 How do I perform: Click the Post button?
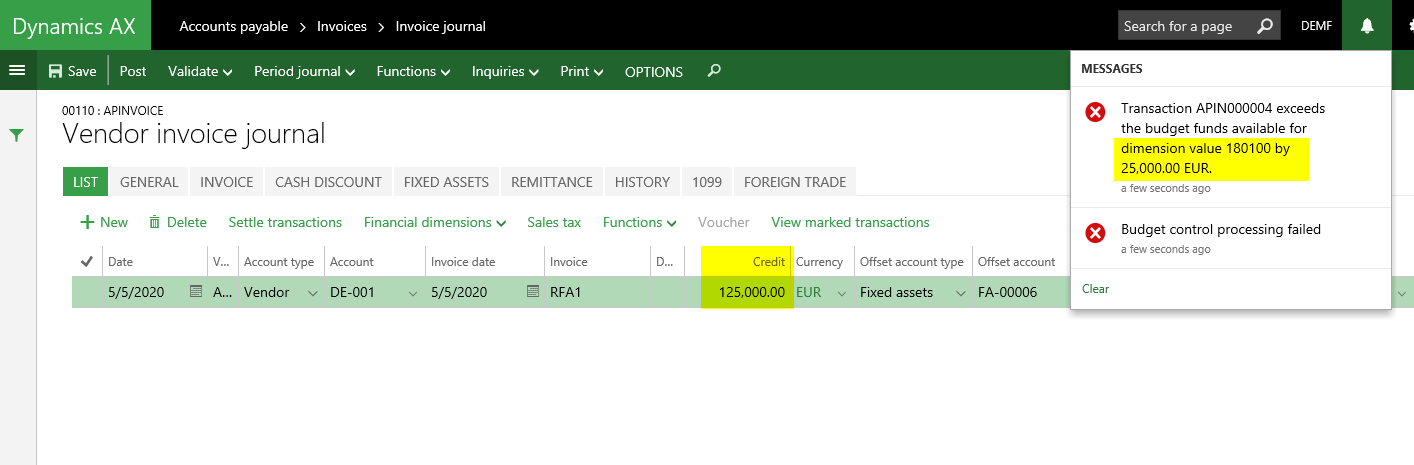tap(133, 72)
